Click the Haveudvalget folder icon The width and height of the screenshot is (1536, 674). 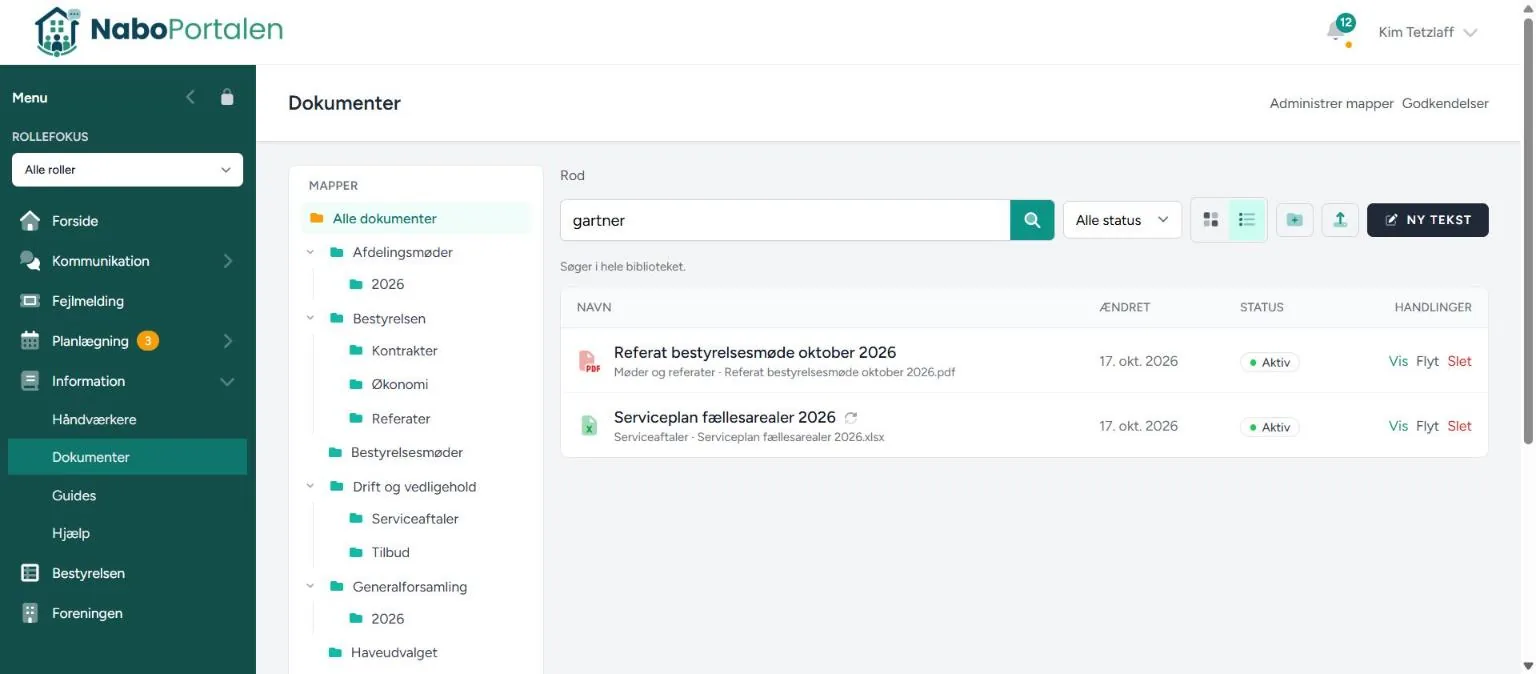click(336, 653)
